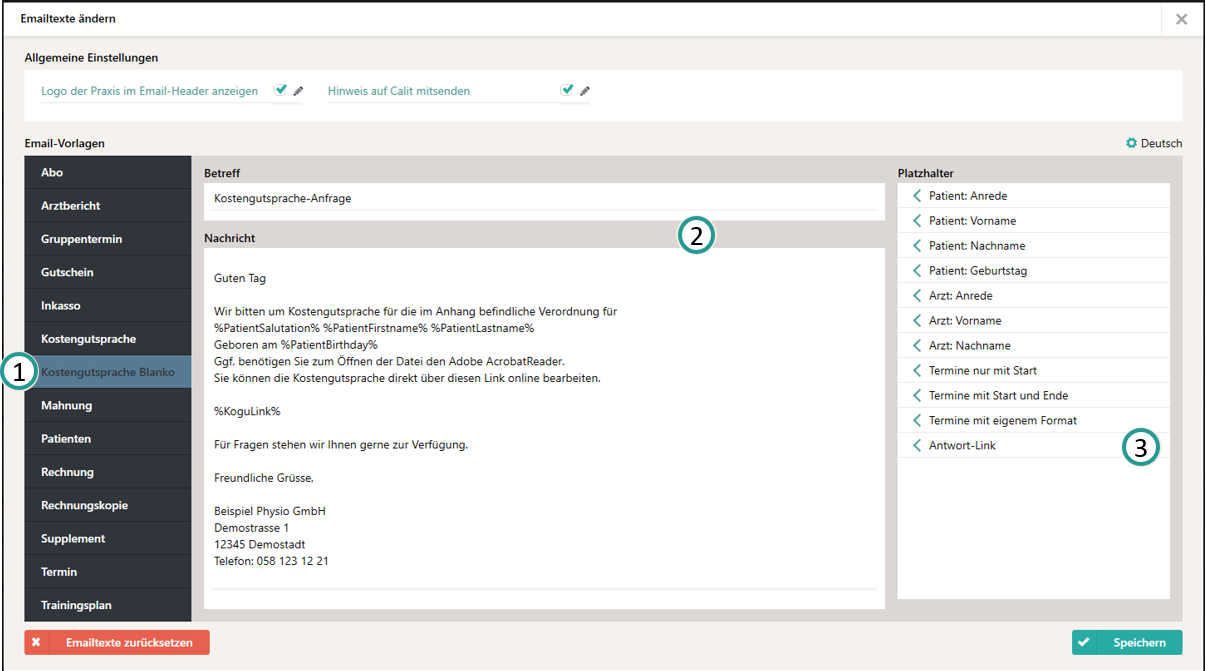Insert placeholder arrow for Patient: Anrede
Screen dimensions: 1206x671
[917, 196]
